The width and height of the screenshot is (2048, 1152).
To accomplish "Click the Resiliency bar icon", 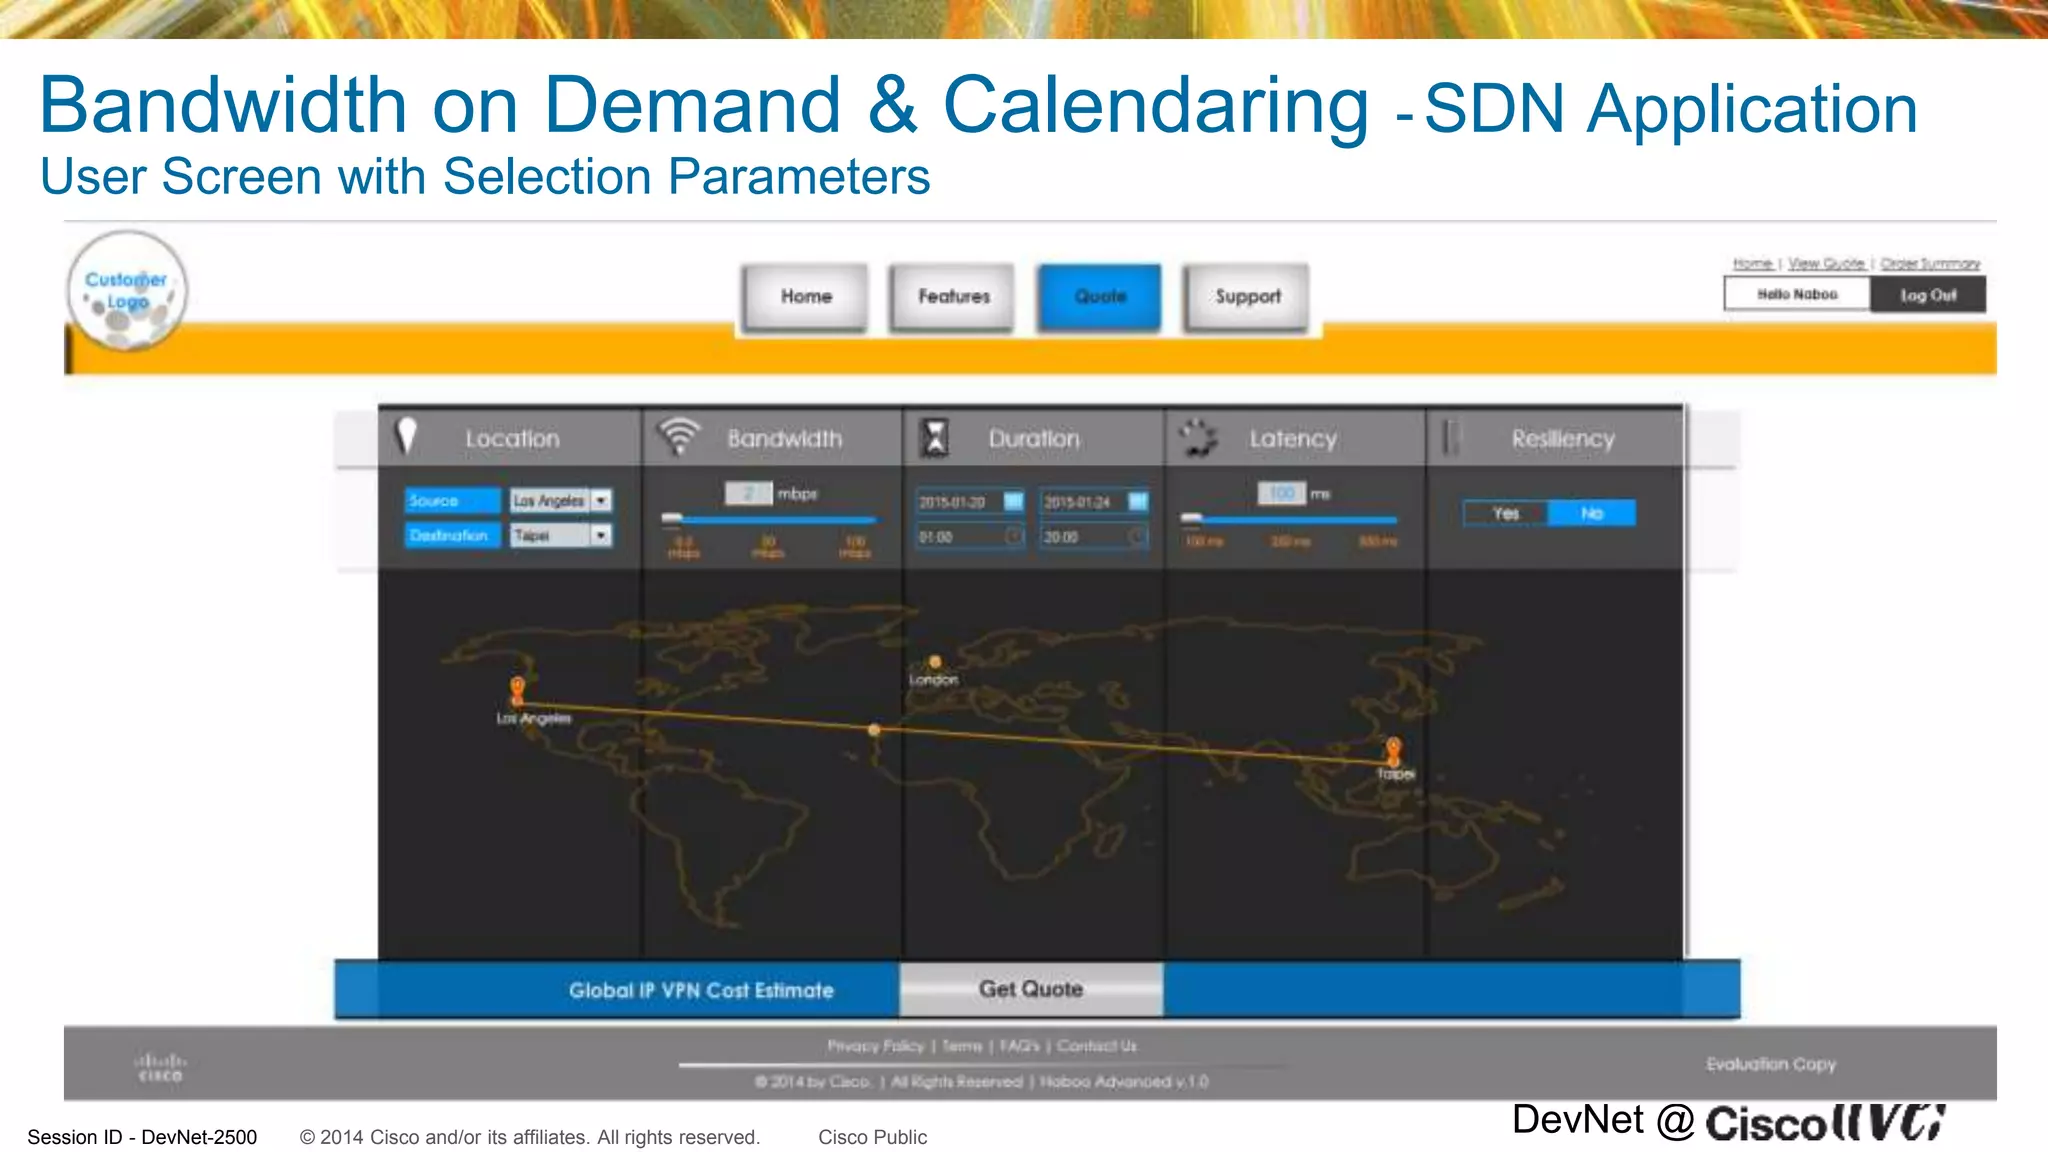I will coord(1450,437).
